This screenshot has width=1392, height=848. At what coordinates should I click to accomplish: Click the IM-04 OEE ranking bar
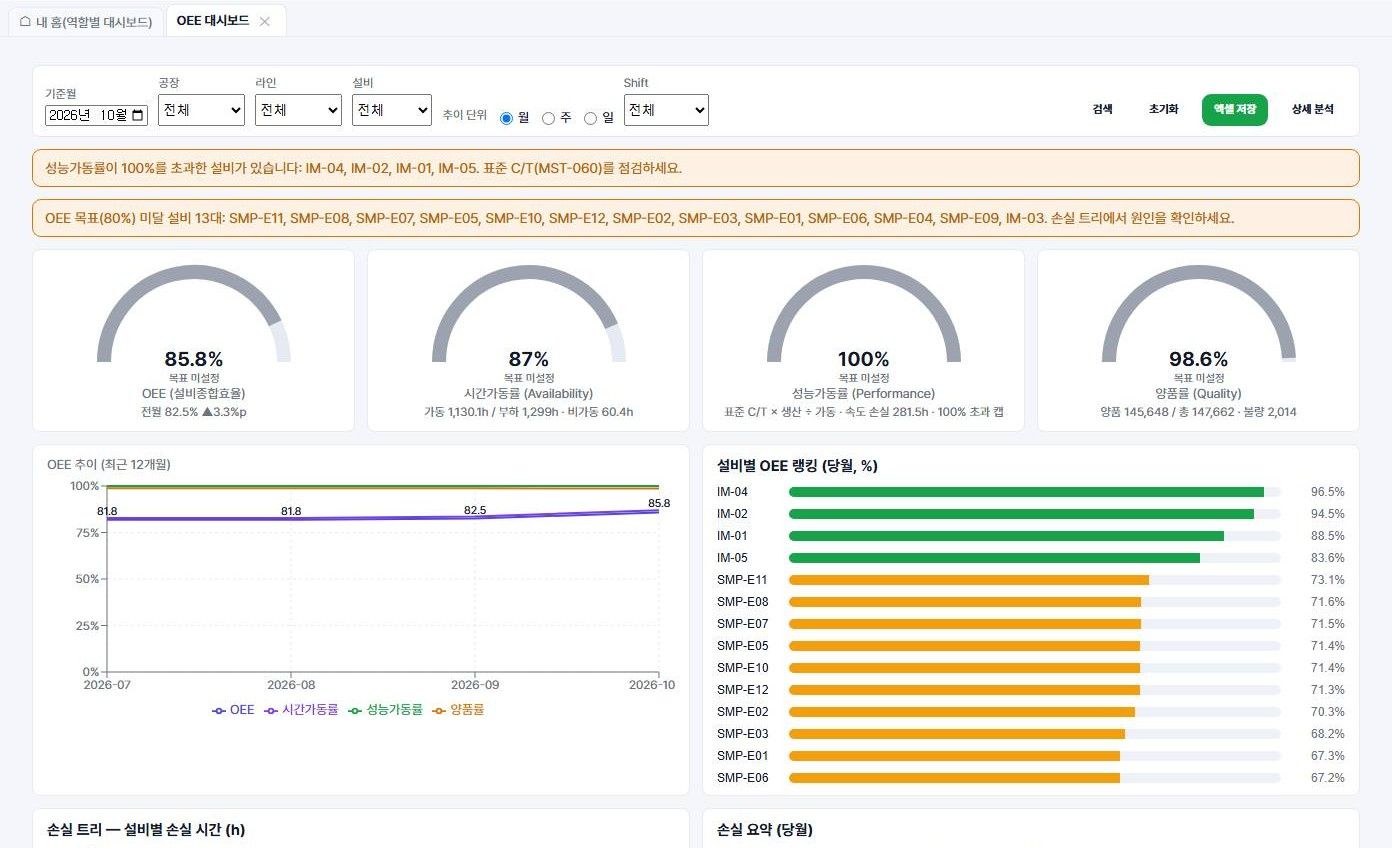click(x=1026, y=492)
